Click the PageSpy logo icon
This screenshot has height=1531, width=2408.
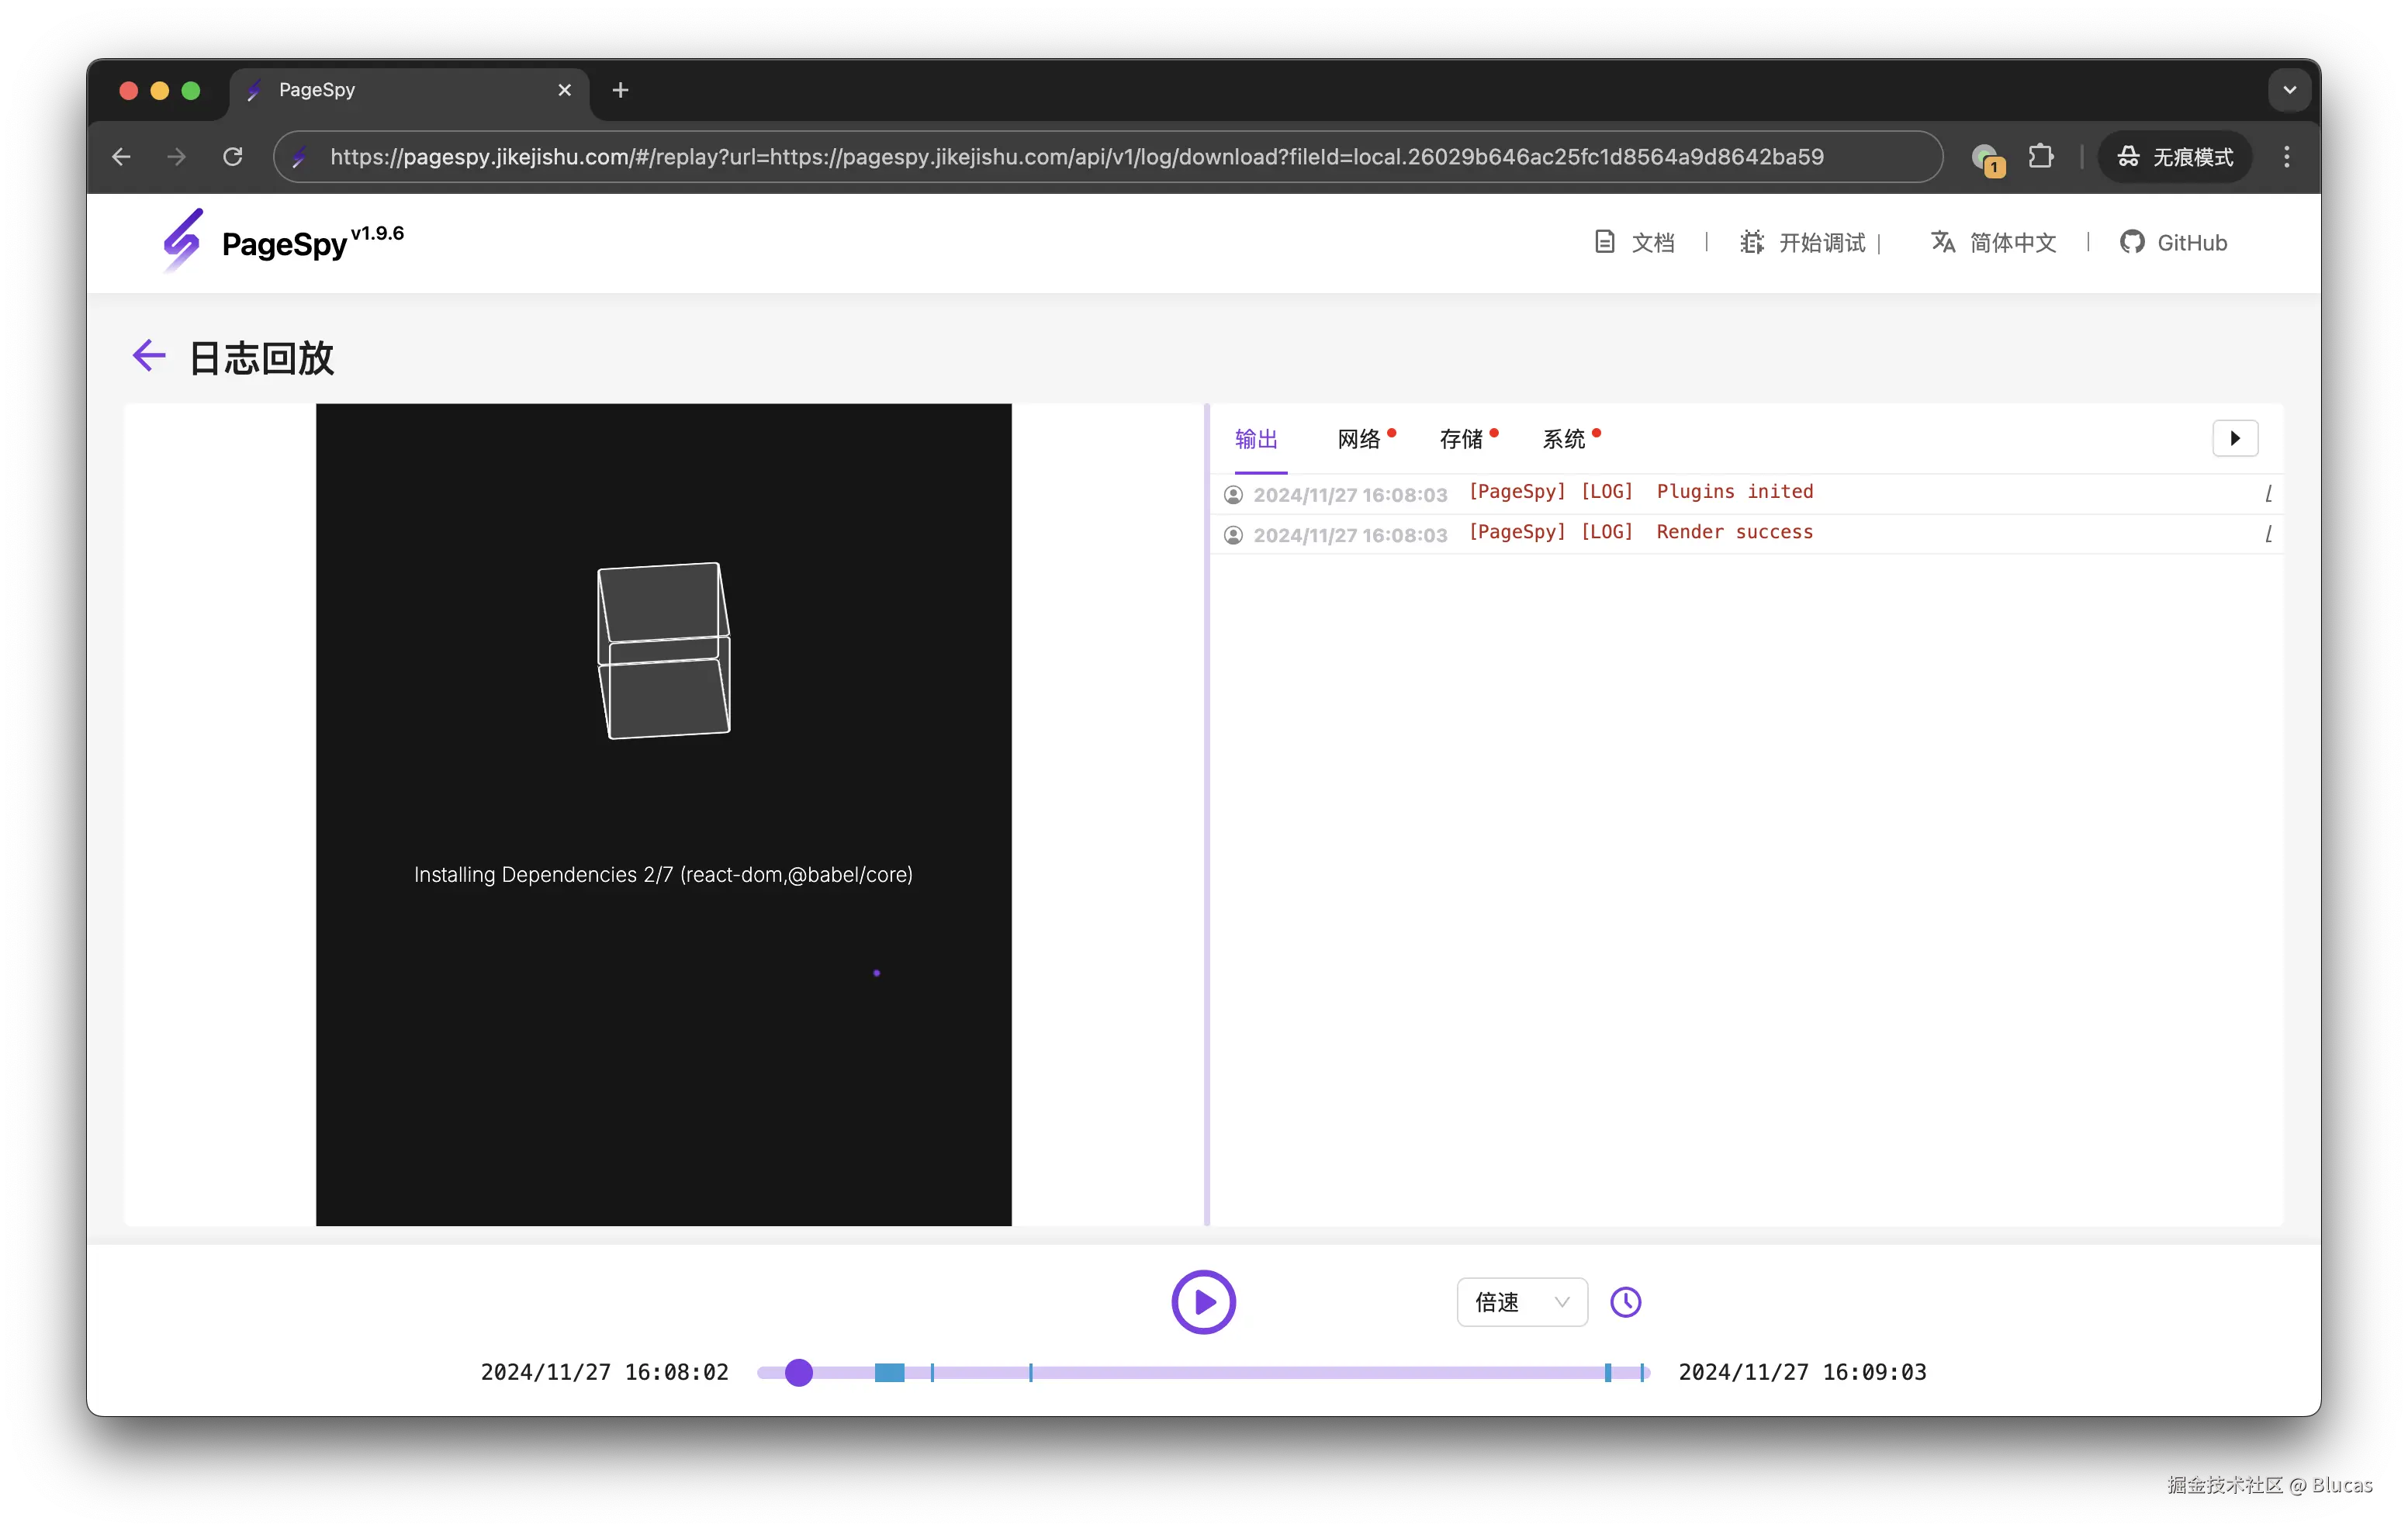click(x=183, y=240)
